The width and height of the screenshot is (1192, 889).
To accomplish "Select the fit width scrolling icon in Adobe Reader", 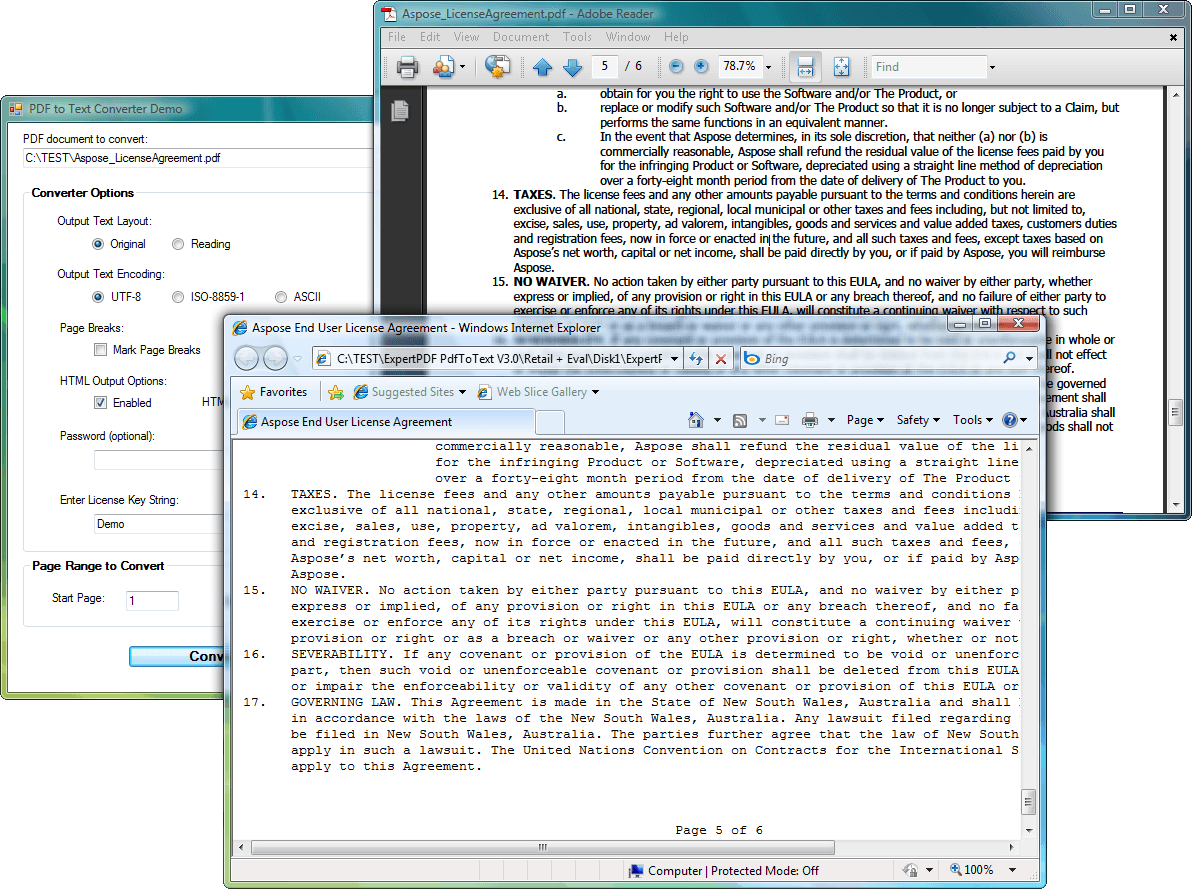I will (806, 67).
